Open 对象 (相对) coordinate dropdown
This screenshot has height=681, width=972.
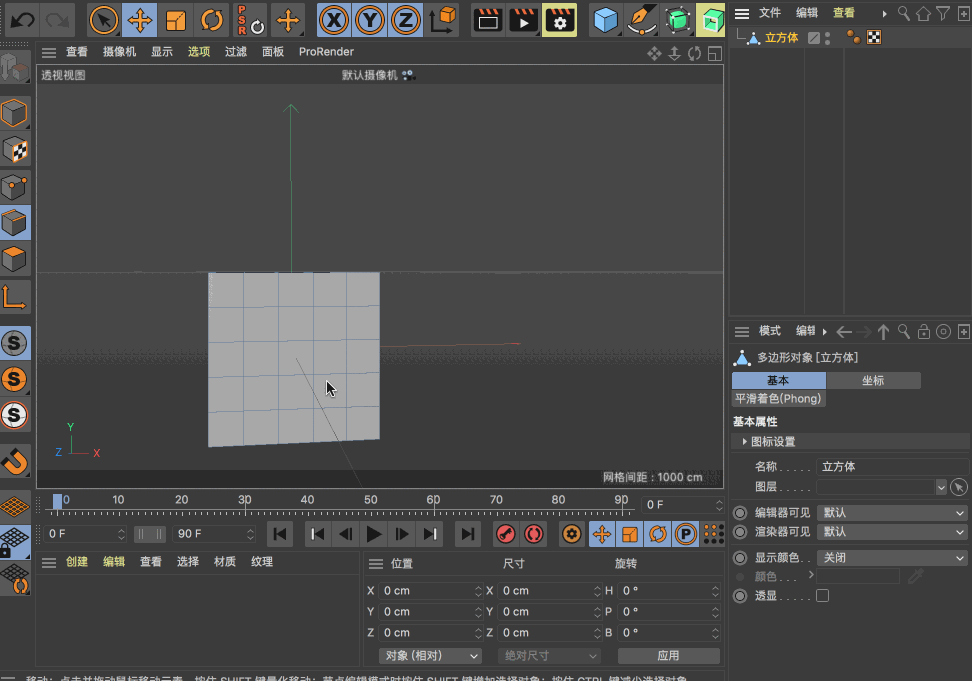(430, 656)
